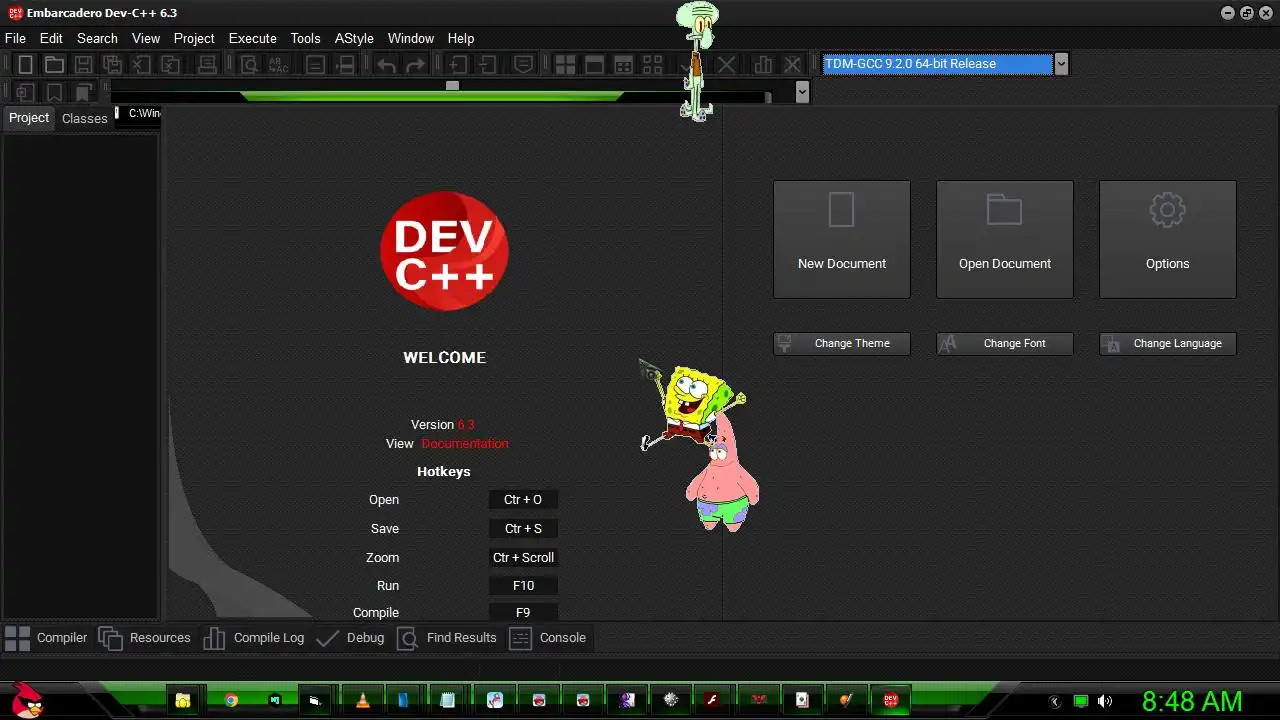Click the Rebuild All toolbar icon
This screenshot has height=720, width=1280.
pos(652,65)
